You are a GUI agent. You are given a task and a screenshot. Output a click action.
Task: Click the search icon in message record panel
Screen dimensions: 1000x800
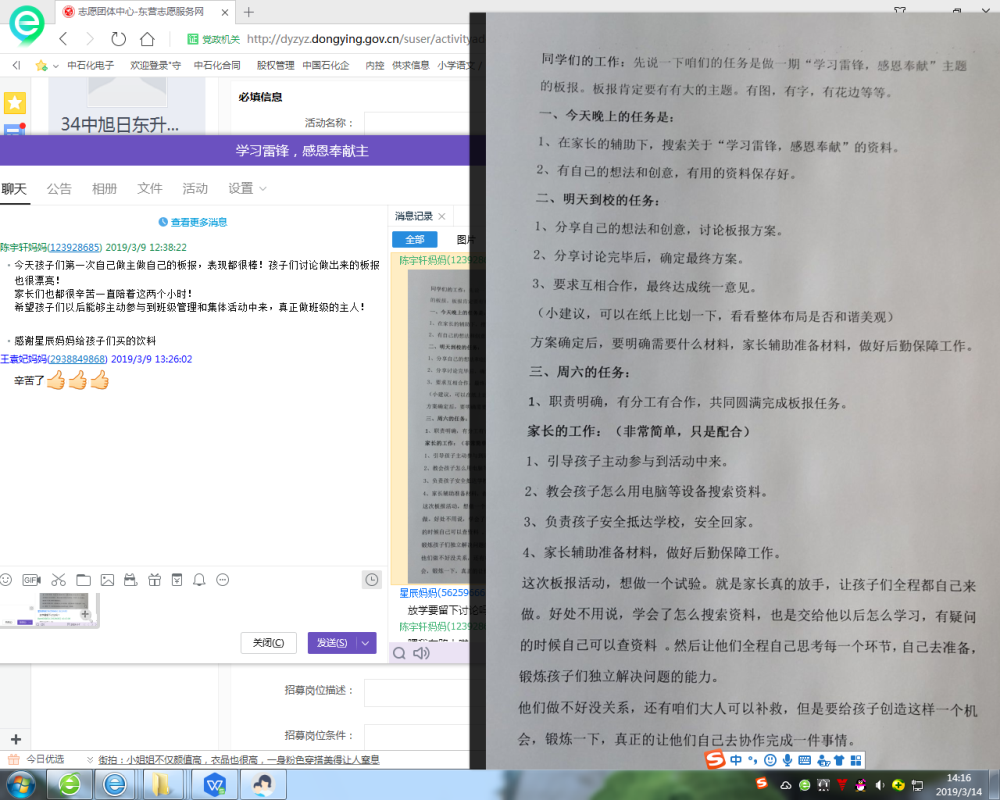point(399,653)
